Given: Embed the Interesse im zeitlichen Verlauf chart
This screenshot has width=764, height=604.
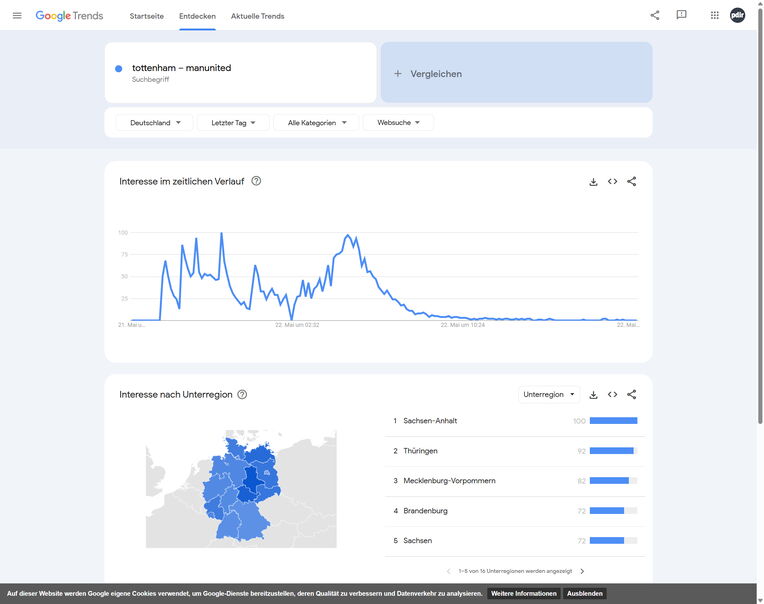Looking at the screenshot, I should tap(612, 182).
